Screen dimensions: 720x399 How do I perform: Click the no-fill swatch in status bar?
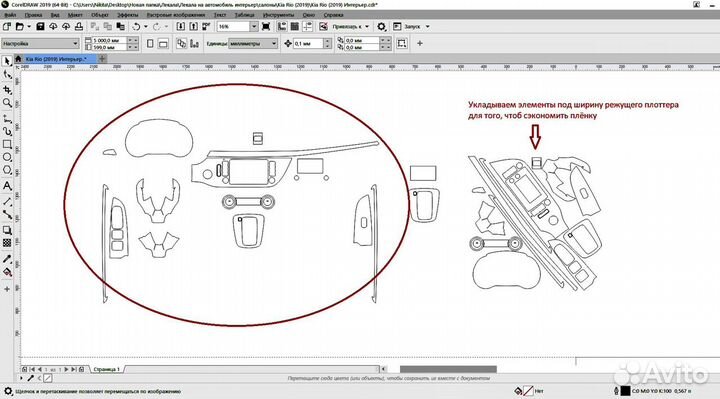click(529, 391)
